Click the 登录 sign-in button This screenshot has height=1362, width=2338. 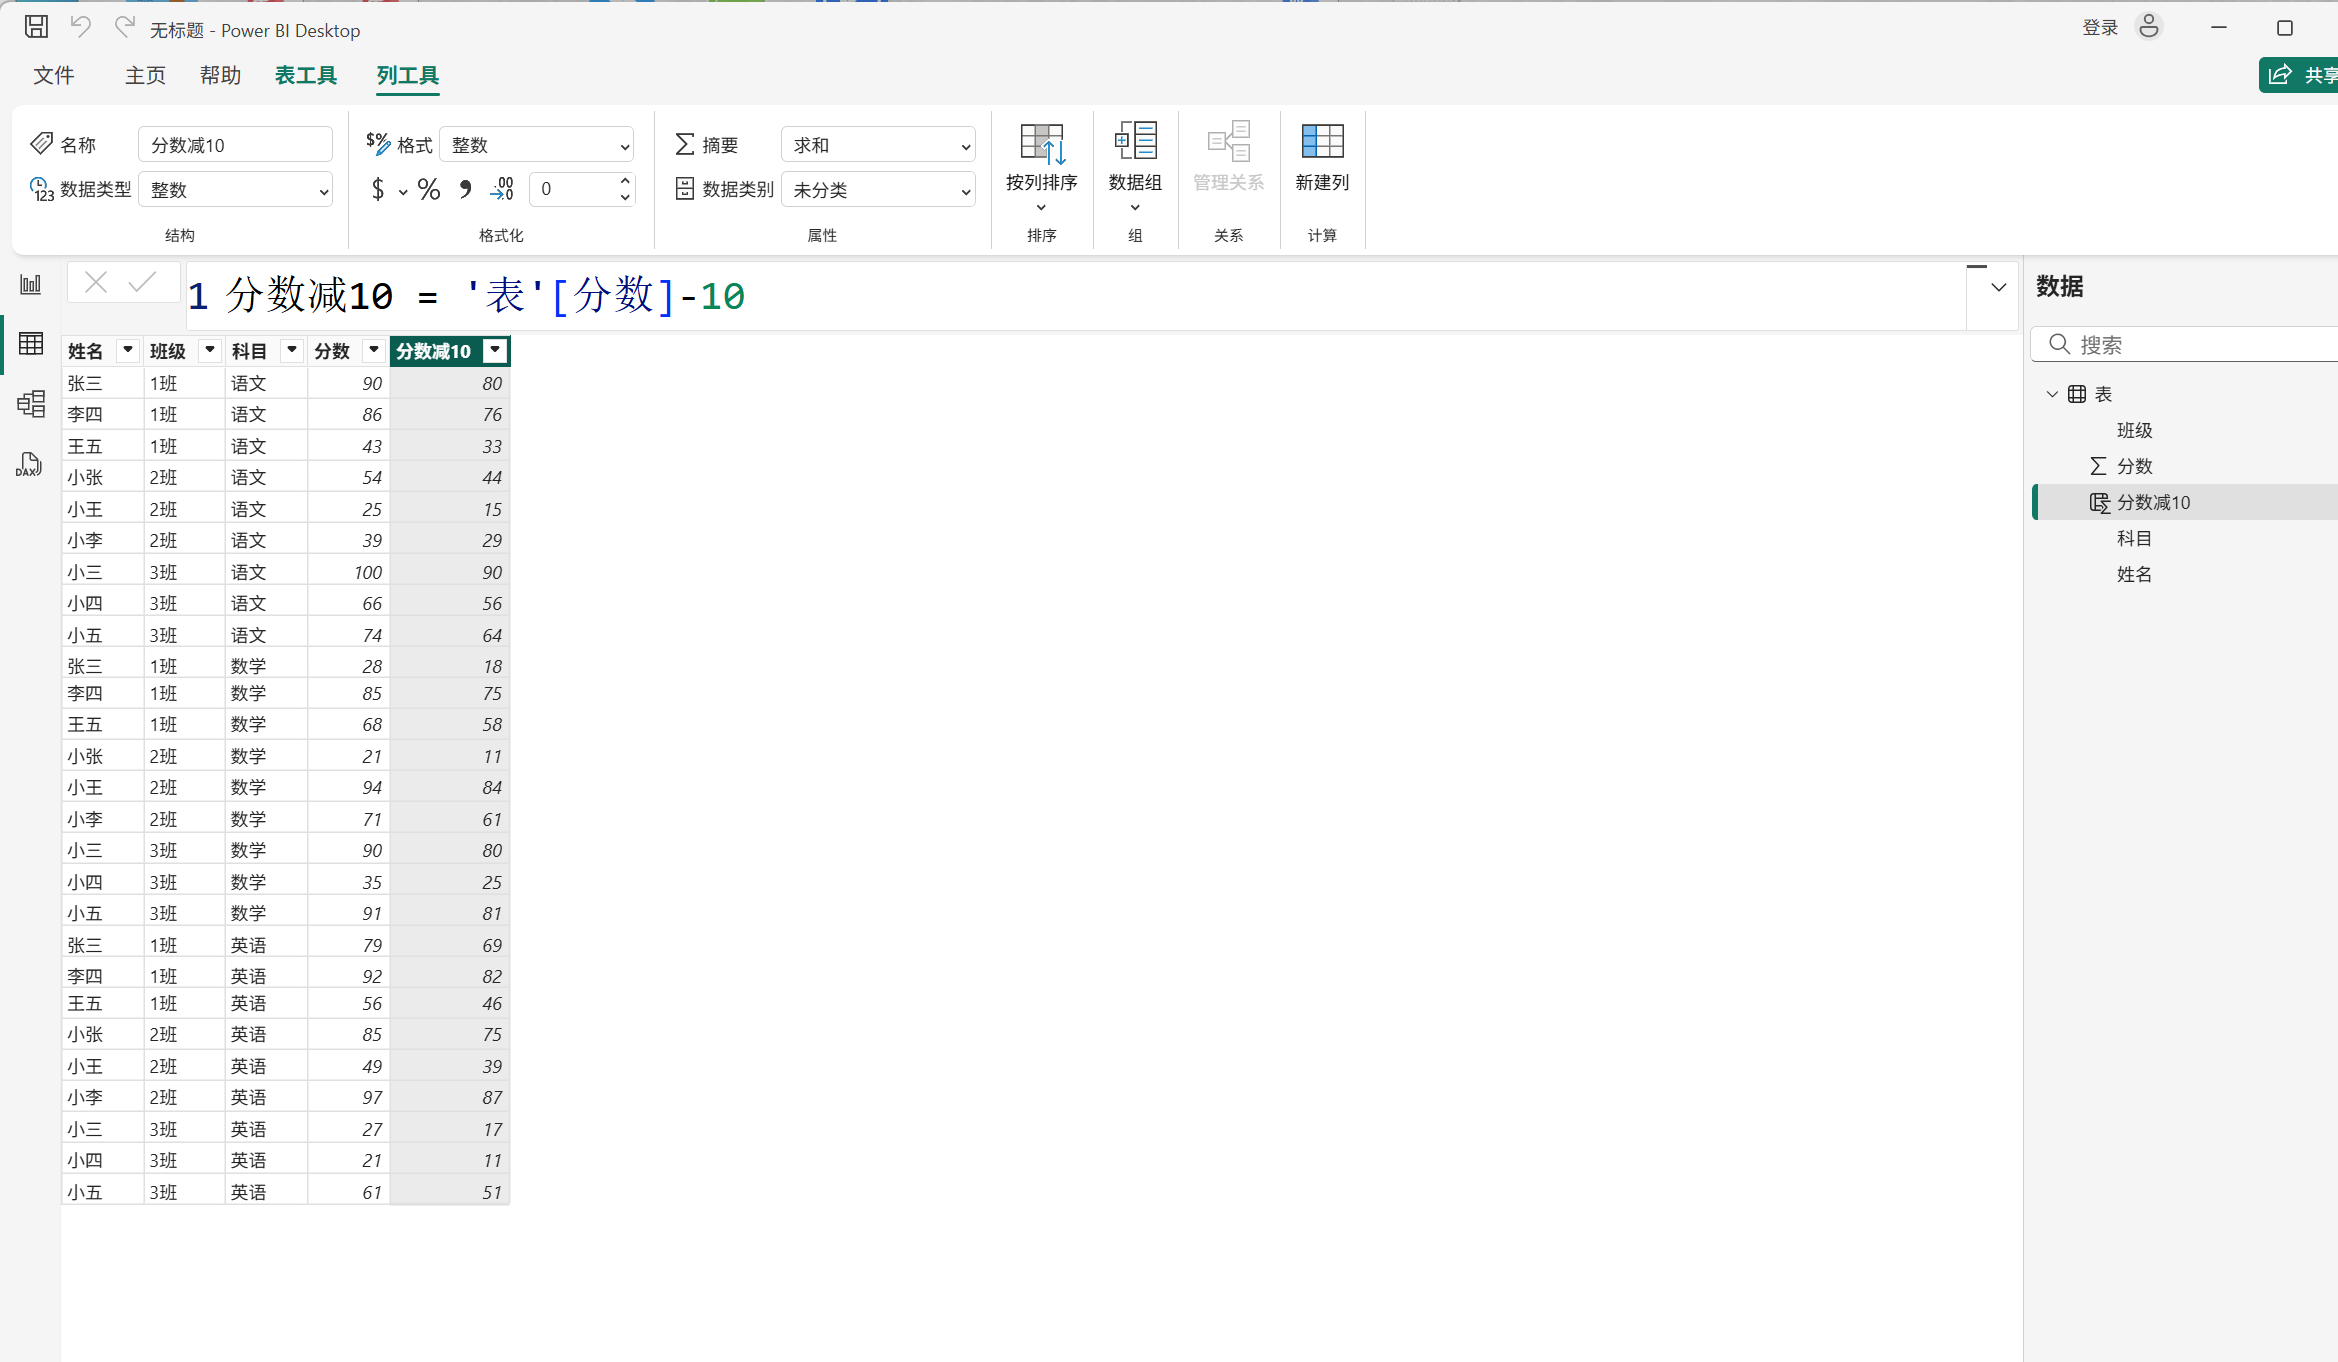(2100, 28)
